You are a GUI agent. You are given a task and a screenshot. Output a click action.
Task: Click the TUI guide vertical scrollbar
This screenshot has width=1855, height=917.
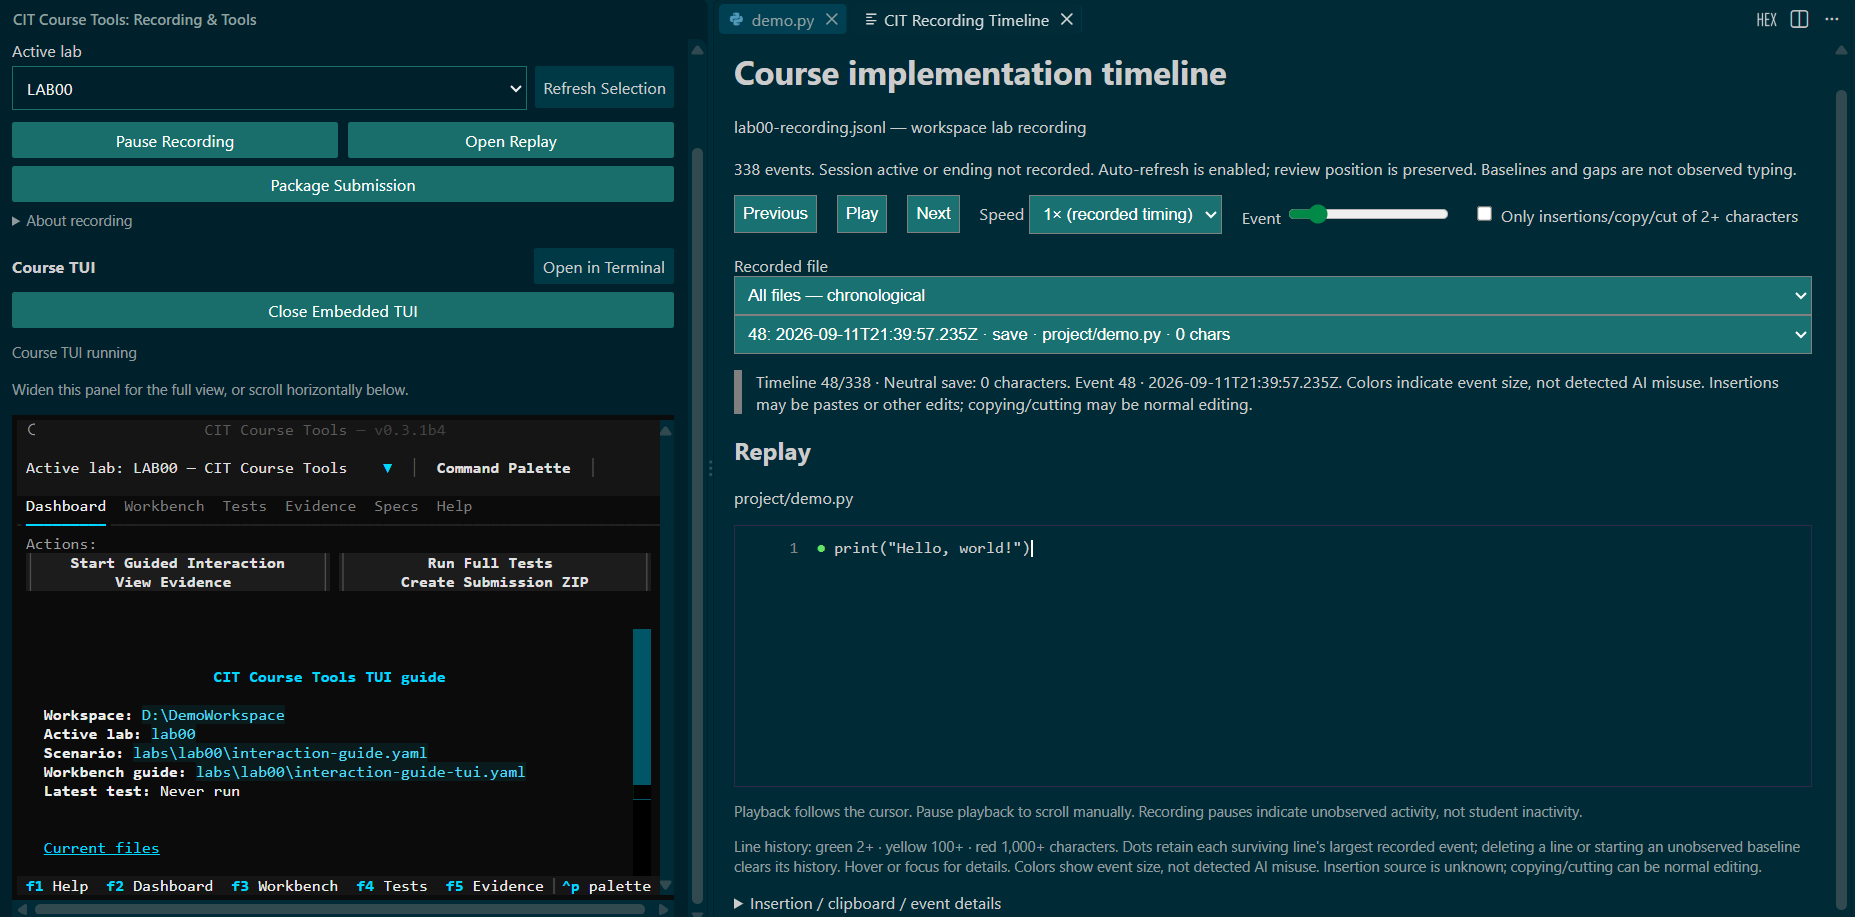pos(642,706)
